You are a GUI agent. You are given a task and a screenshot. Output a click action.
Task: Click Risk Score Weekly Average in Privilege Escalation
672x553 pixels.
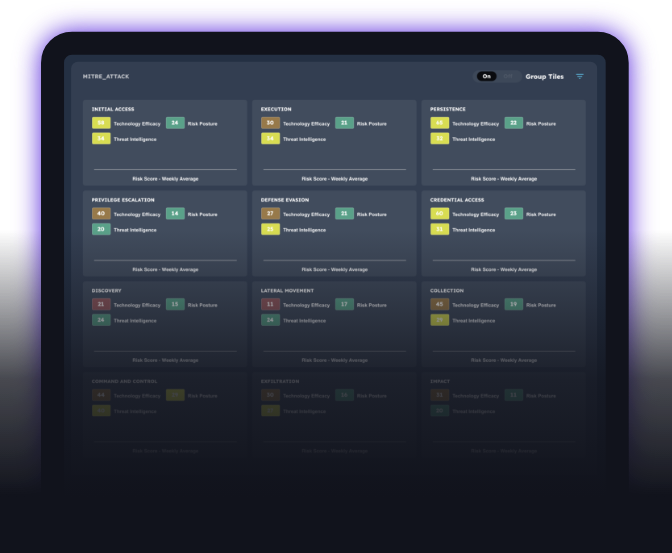click(x=165, y=270)
